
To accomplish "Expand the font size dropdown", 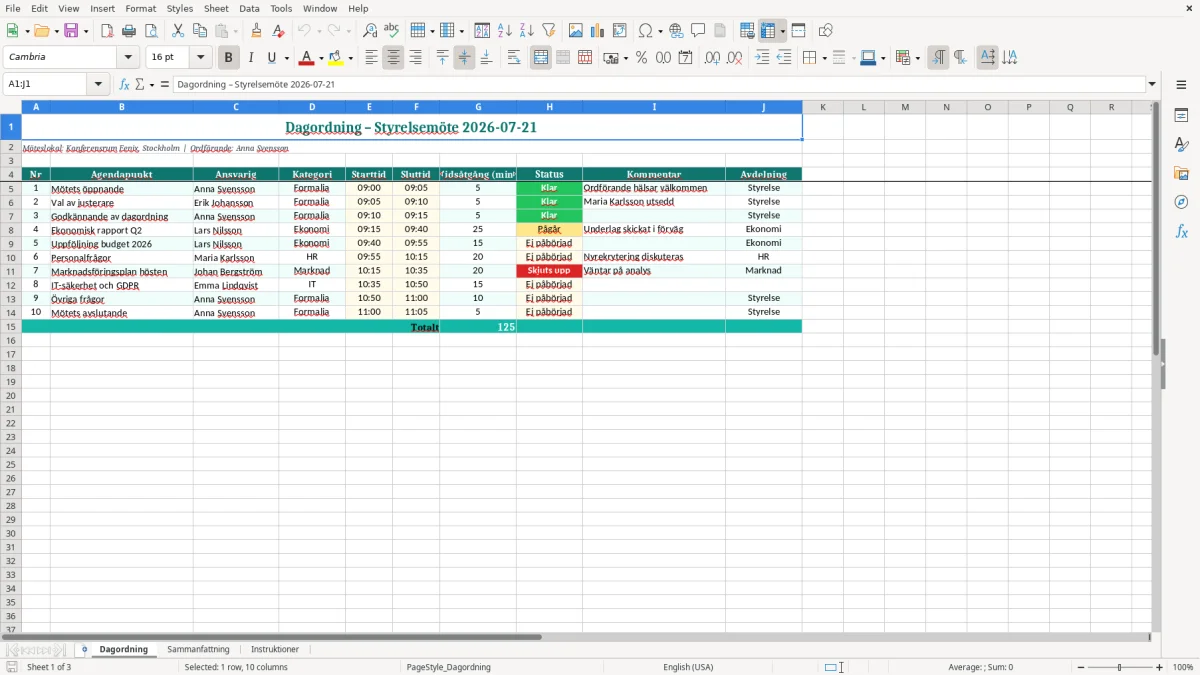I will [201, 58].
